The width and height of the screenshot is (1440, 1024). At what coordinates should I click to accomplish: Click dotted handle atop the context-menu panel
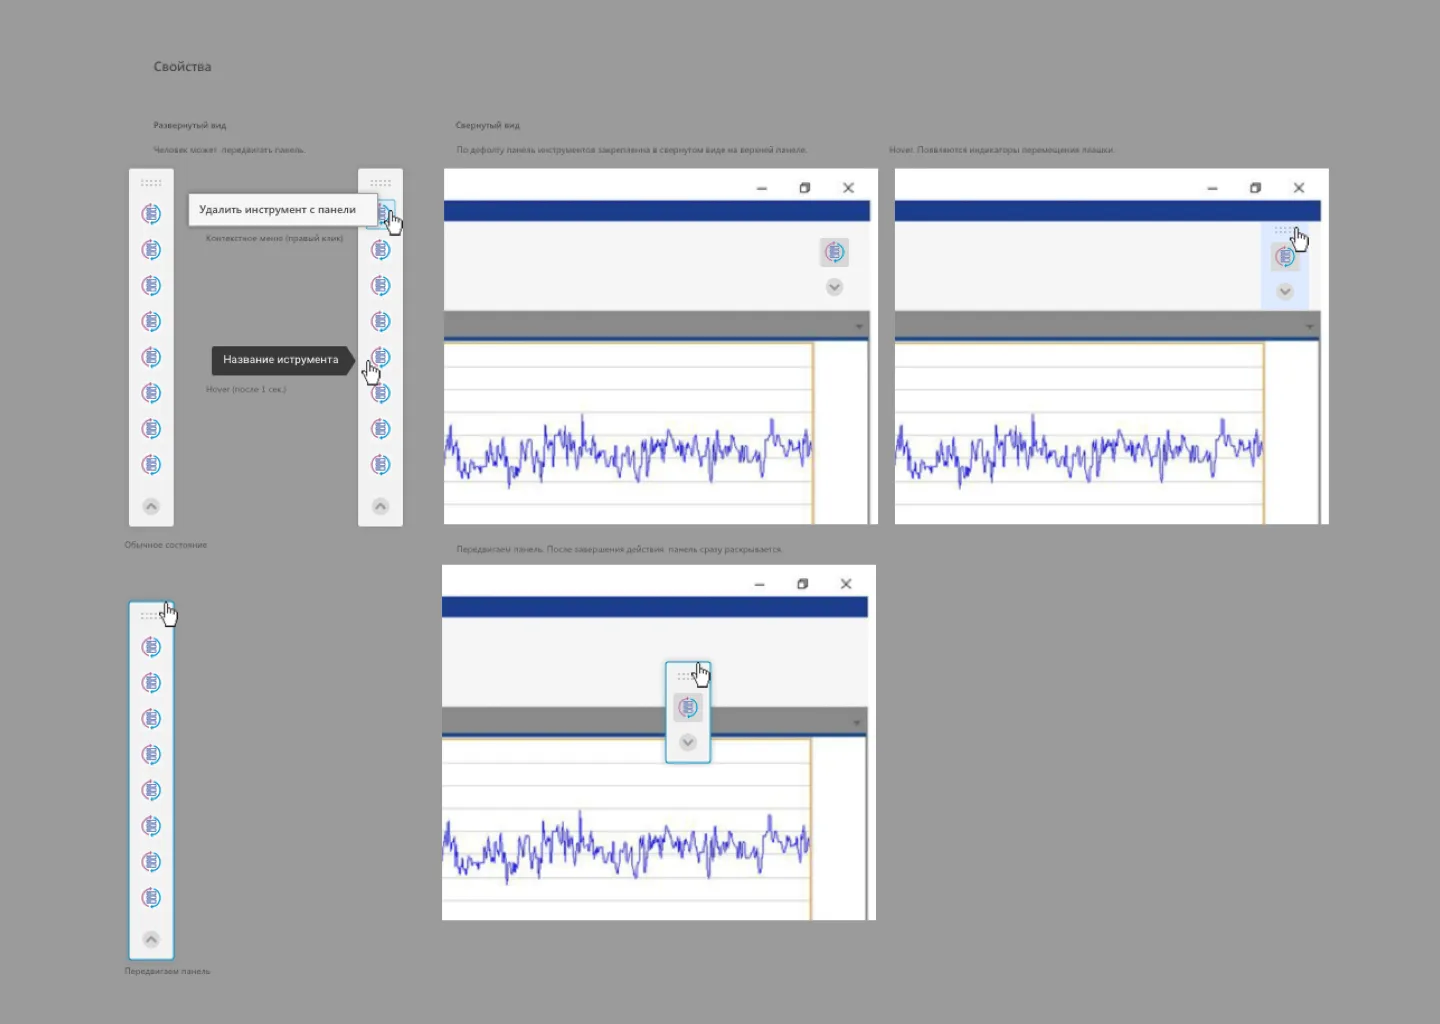click(381, 183)
